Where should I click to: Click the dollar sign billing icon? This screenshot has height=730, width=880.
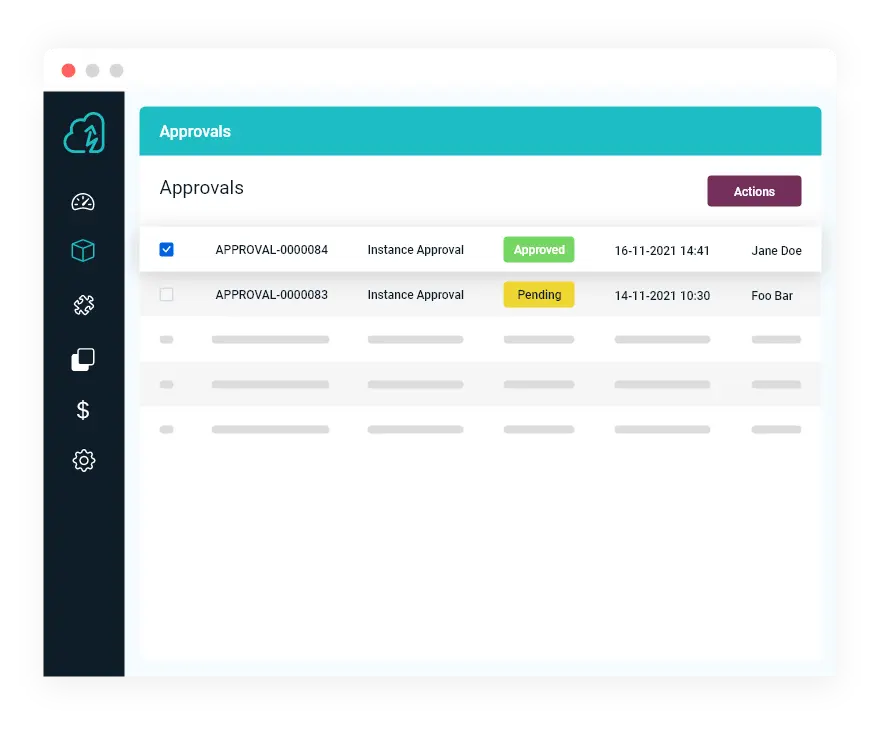(x=84, y=410)
